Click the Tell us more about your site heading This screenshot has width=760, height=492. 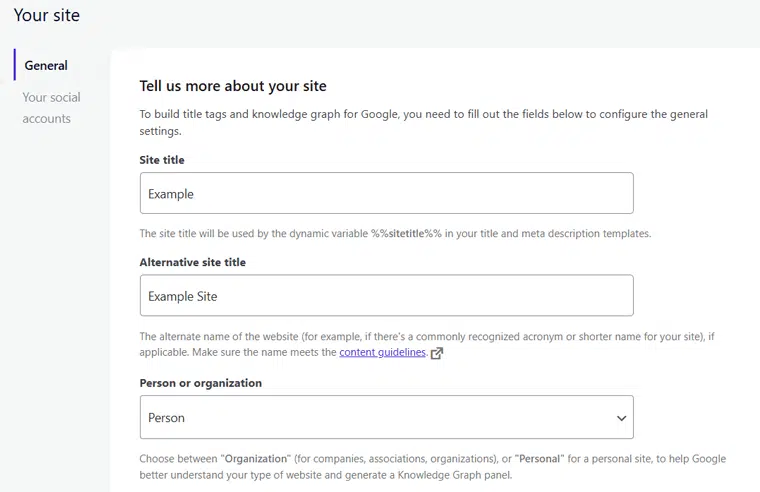click(233, 86)
